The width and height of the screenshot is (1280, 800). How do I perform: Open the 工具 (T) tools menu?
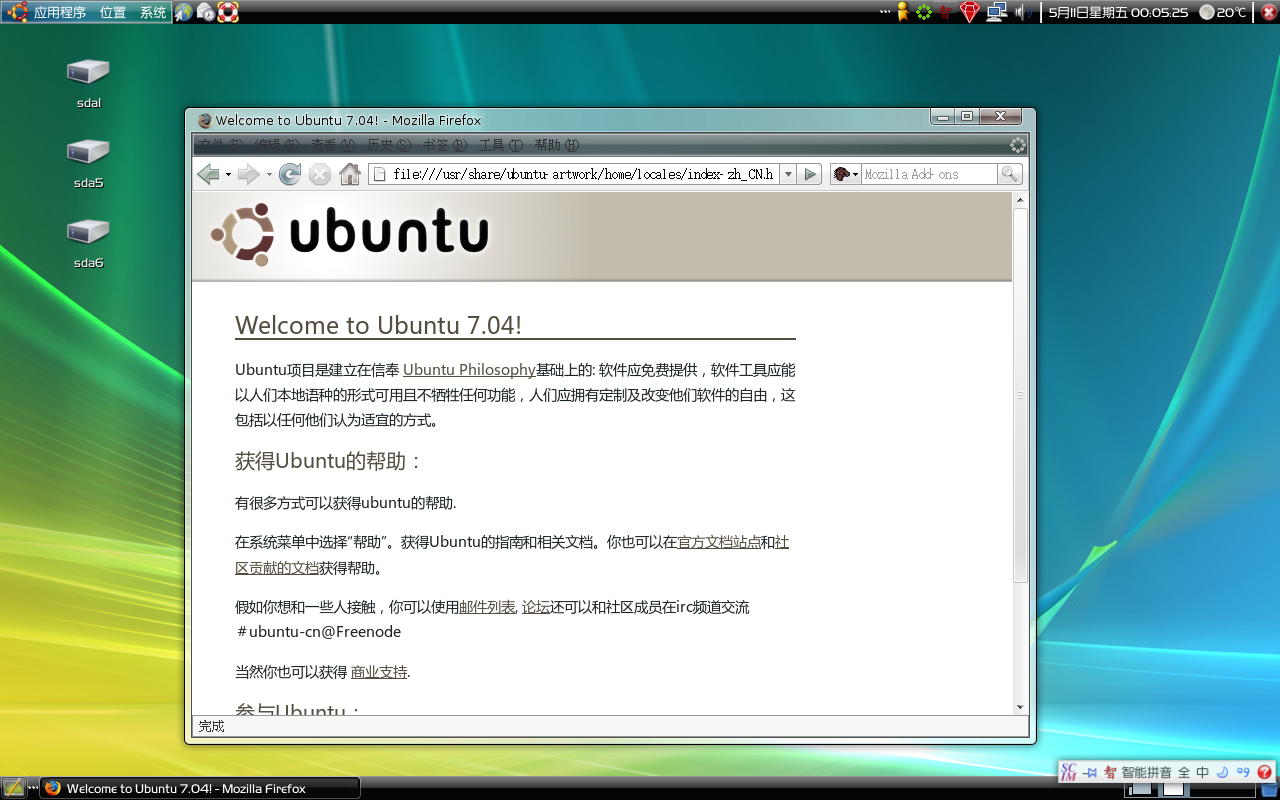(501, 145)
